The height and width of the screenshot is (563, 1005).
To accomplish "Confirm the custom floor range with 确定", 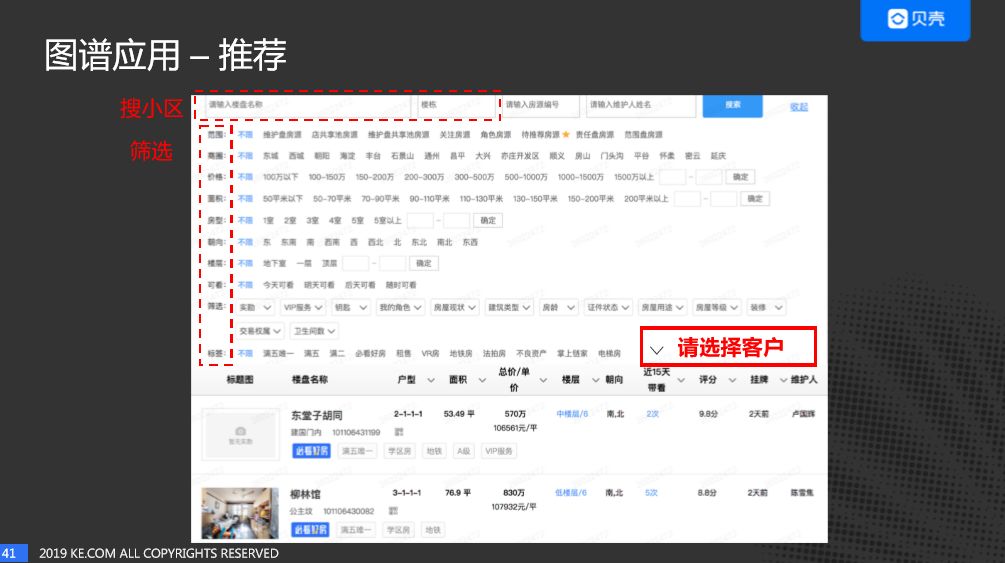I will click(424, 264).
